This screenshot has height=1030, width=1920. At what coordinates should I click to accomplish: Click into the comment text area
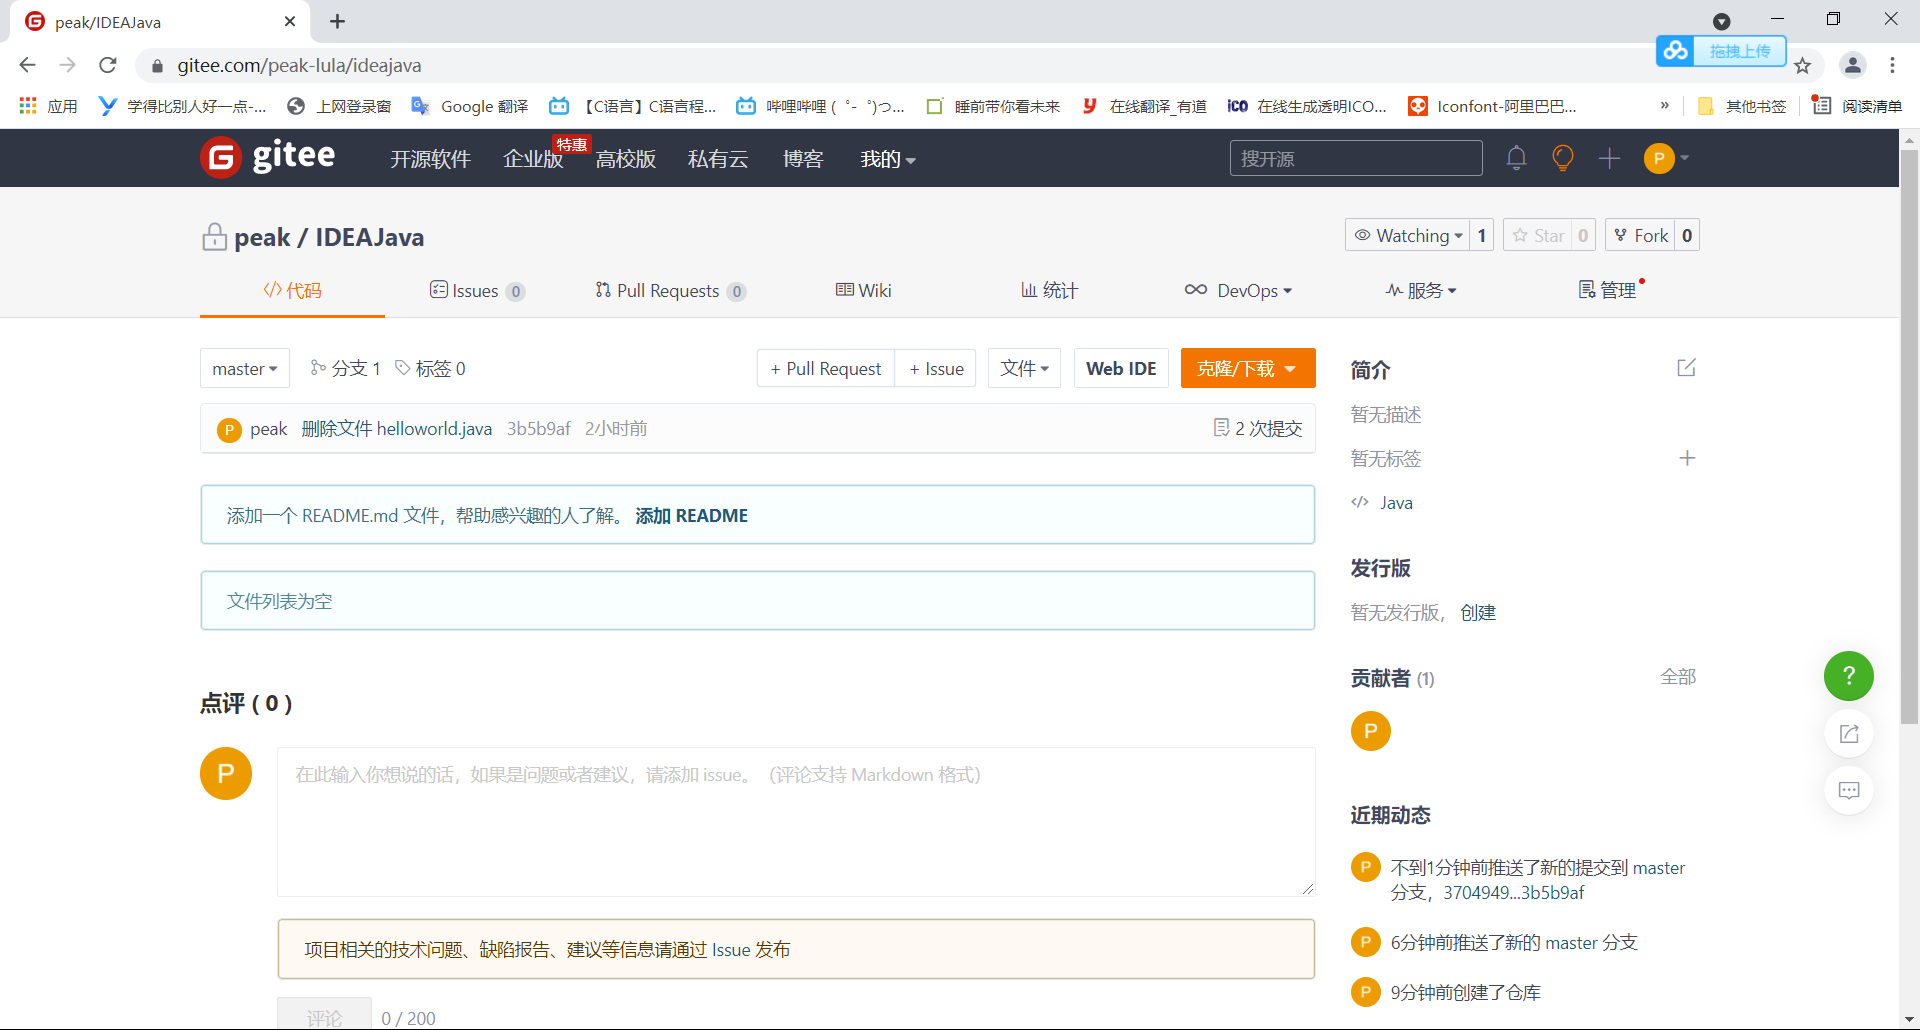796,822
